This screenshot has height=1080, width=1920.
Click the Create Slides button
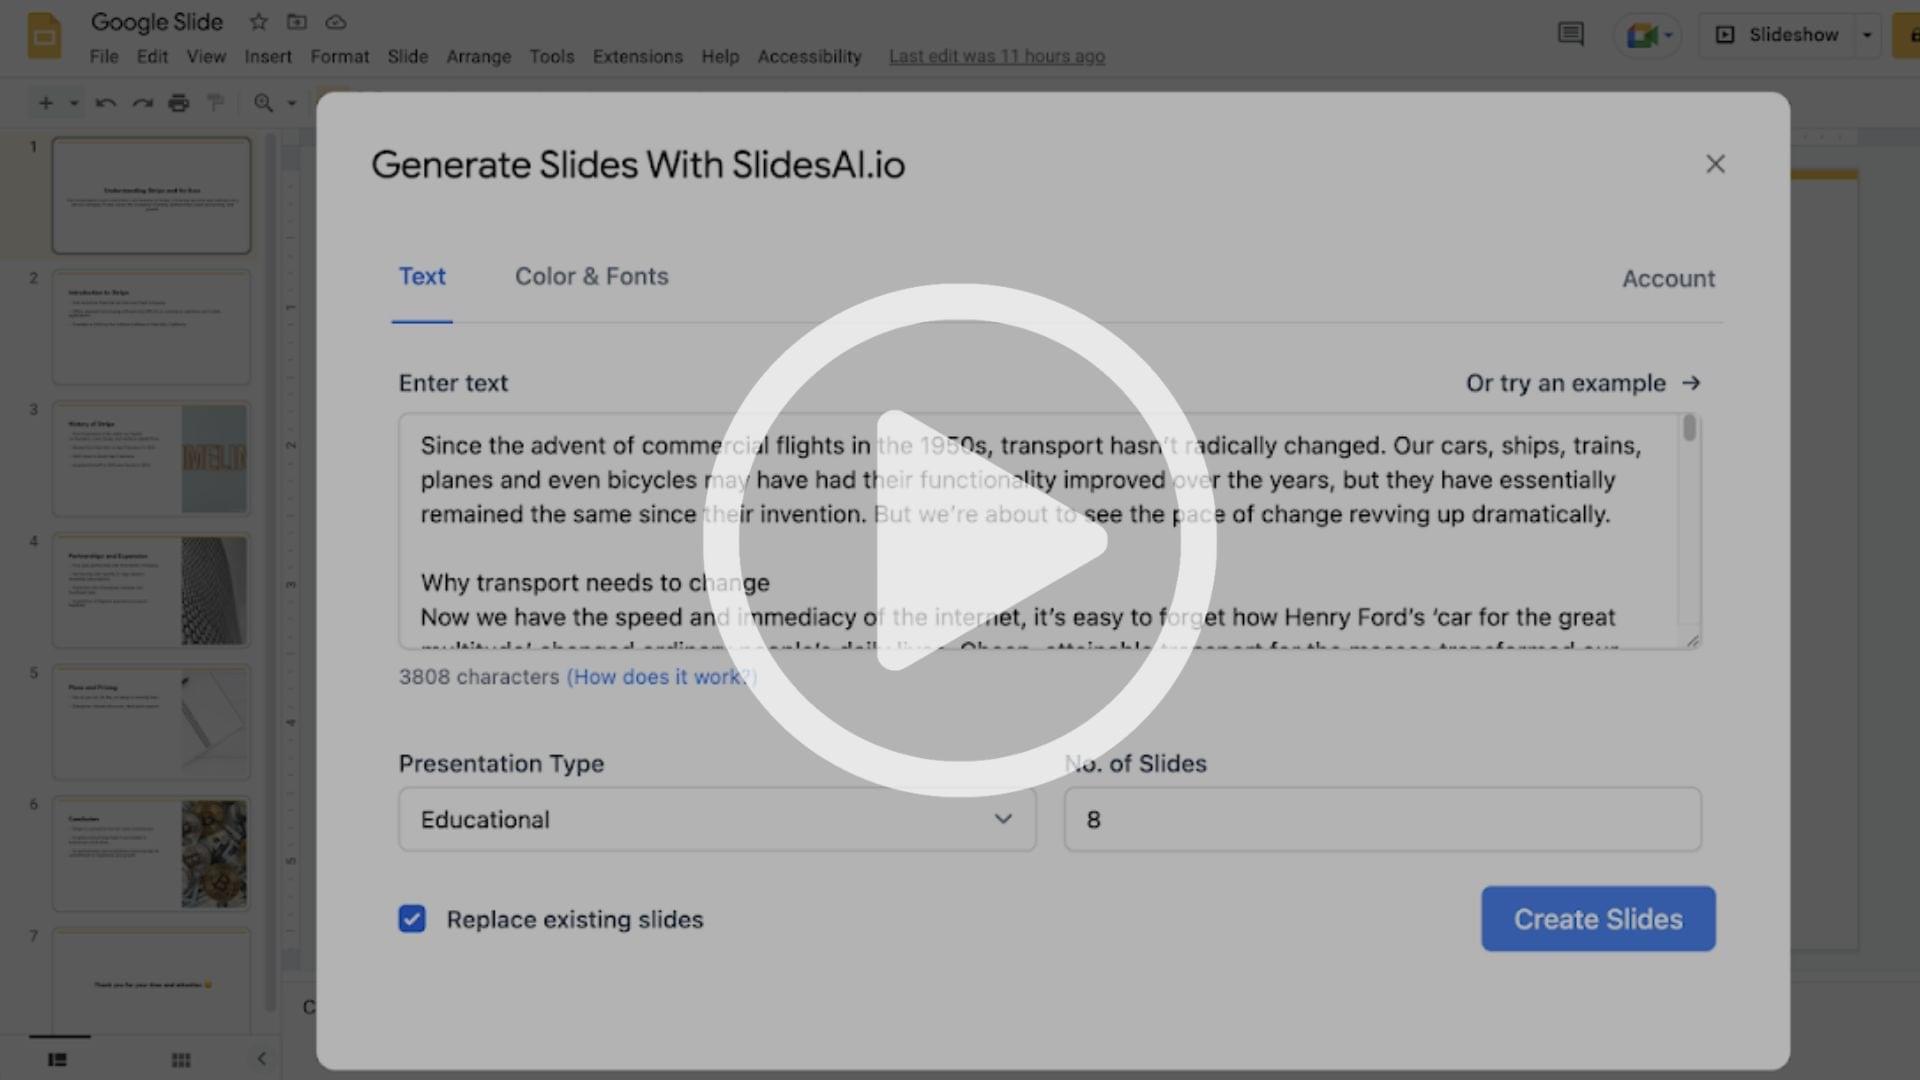[1598, 919]
